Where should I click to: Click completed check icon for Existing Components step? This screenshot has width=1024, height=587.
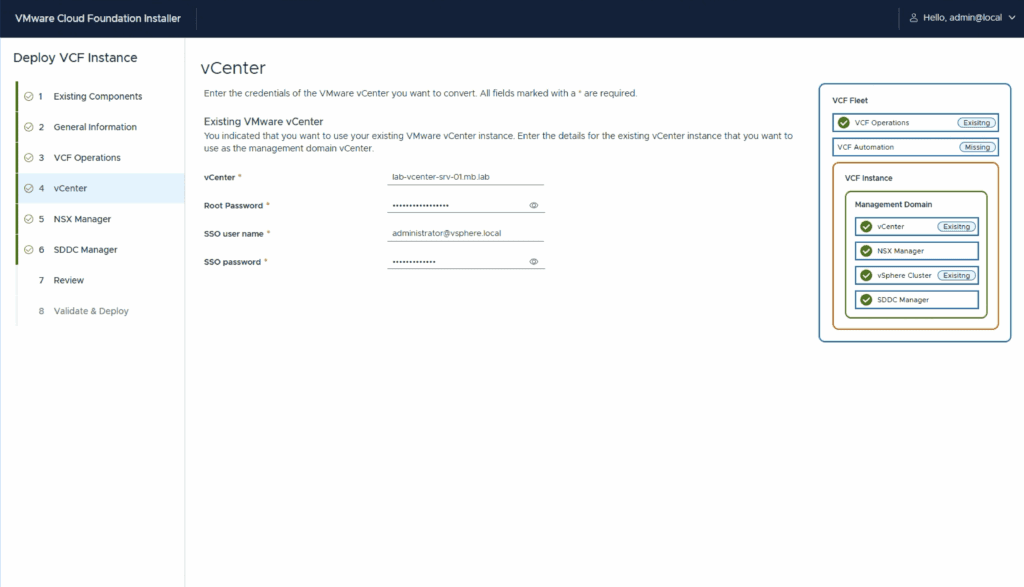click(28, 97)
